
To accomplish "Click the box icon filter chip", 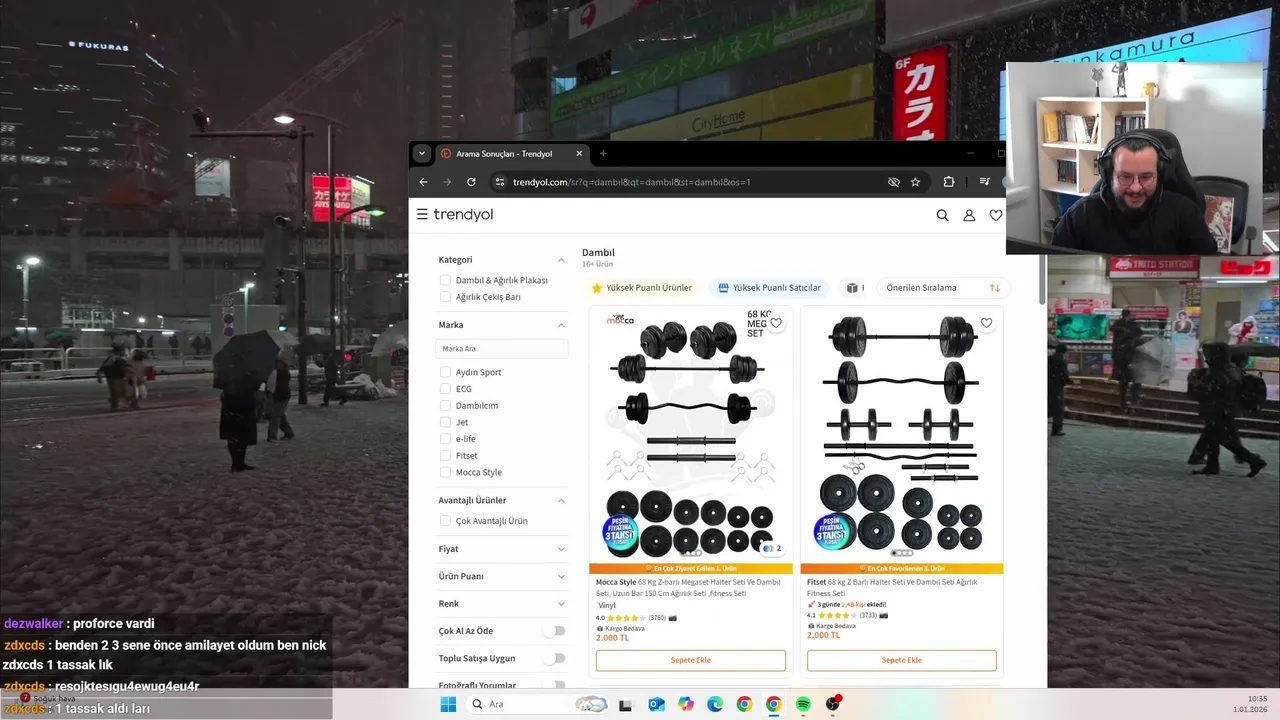I will coord(852,288).
